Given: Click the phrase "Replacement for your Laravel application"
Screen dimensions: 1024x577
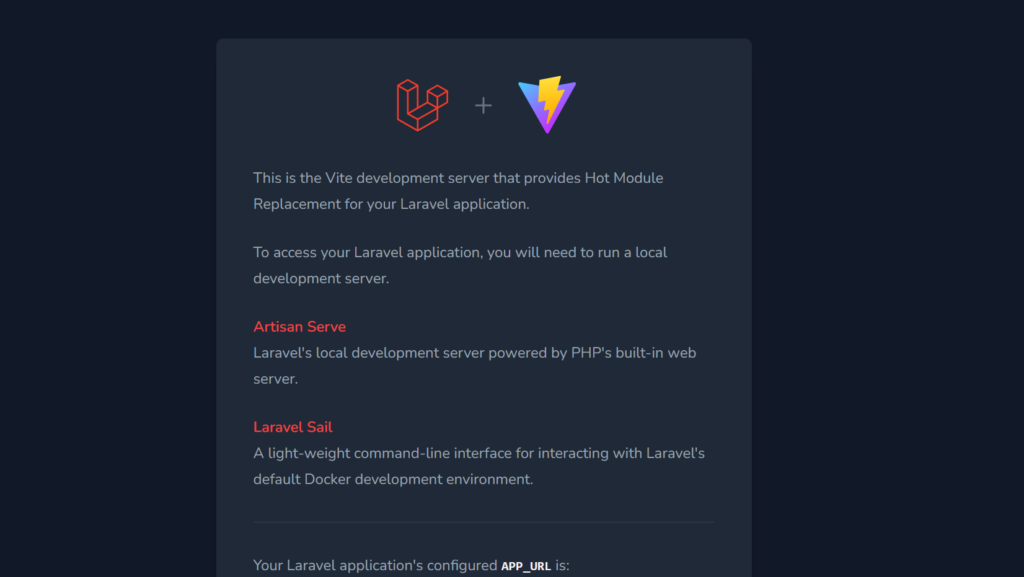Looking at the screenshot, I should (390, 204).
